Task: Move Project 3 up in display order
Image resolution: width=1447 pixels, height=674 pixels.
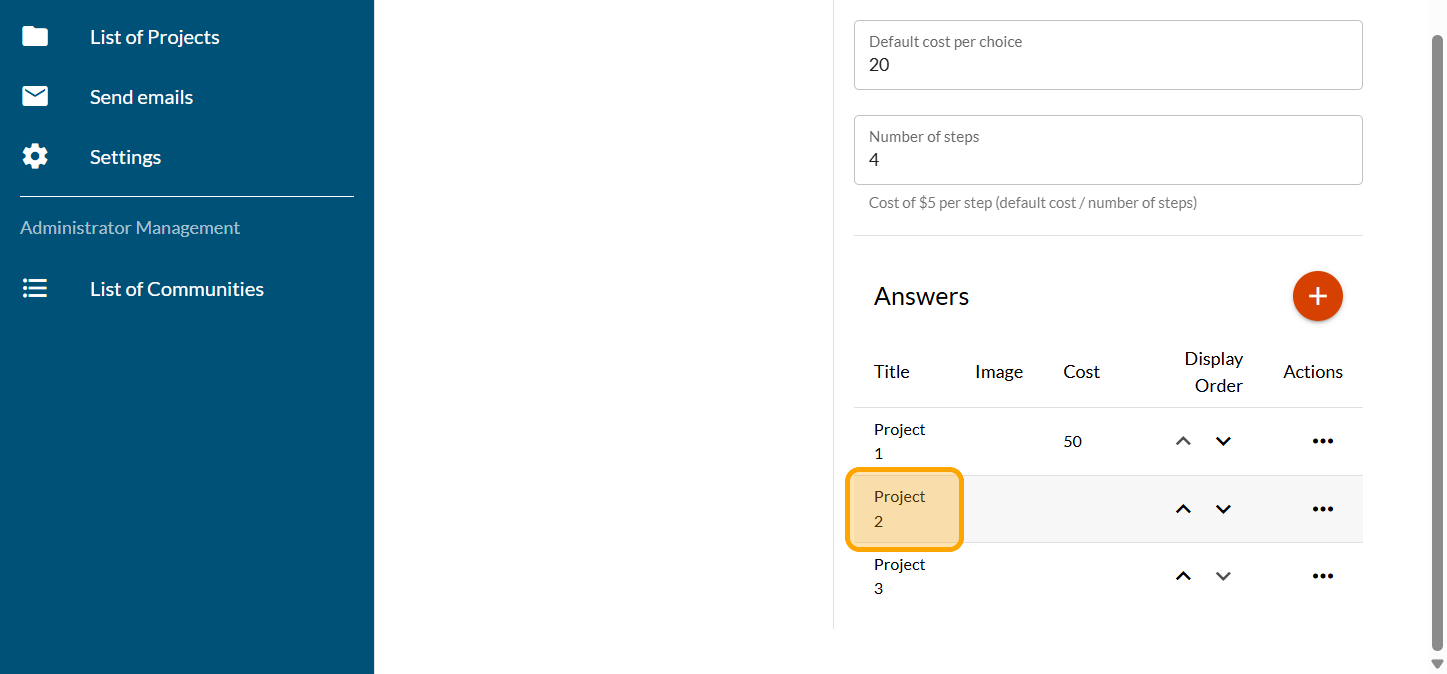Action: coord(1183,576)
